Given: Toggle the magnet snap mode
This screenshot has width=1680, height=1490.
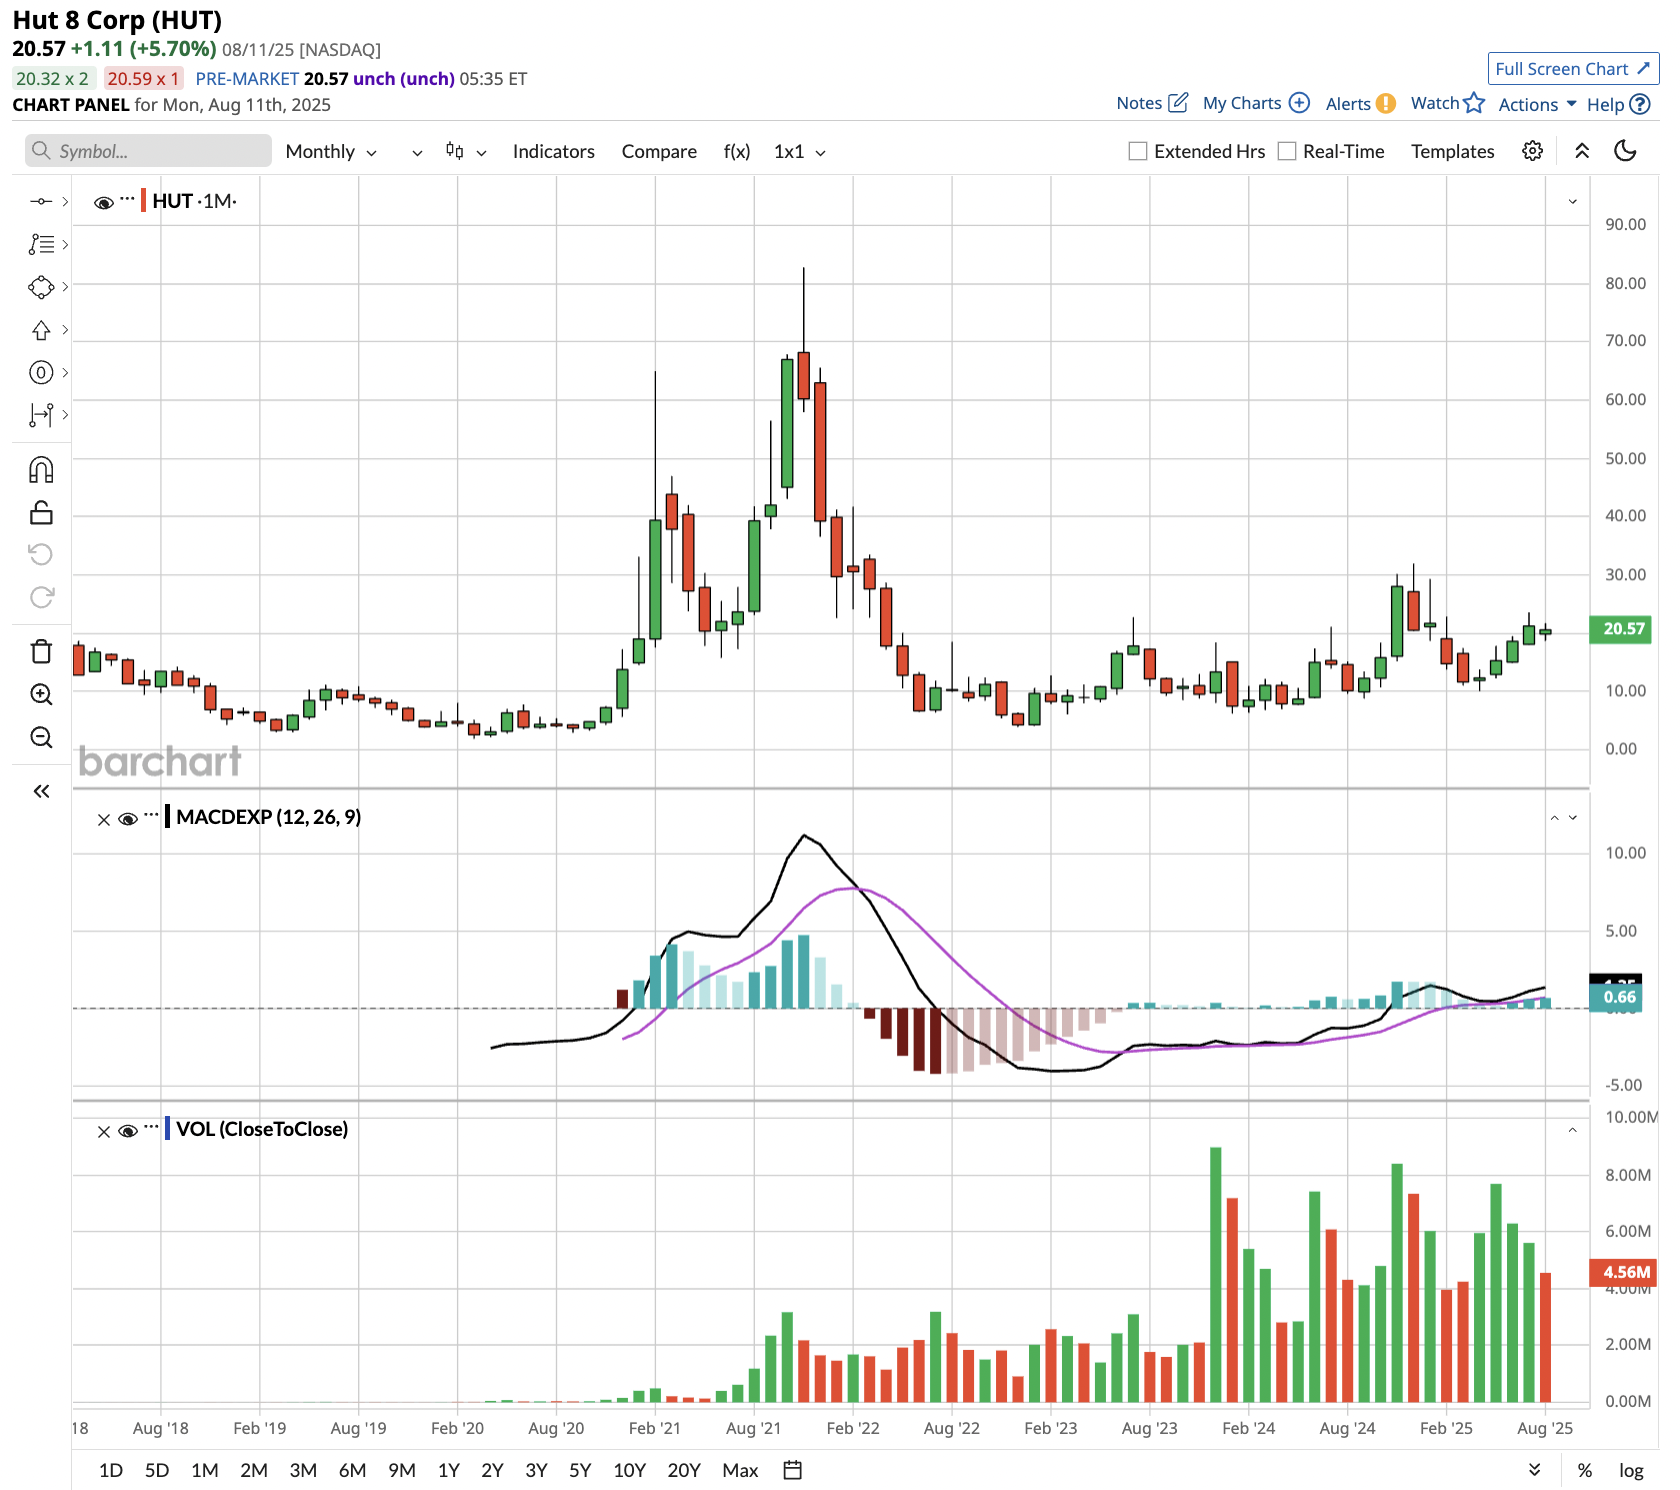Looking at the screenshot, I should [x=41, y=470].
